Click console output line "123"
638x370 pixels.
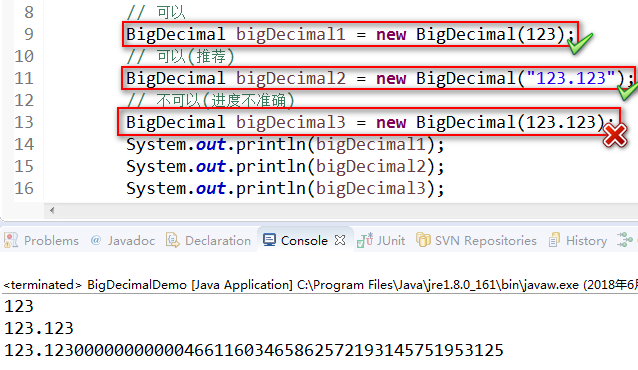click(x=19, y=306)
